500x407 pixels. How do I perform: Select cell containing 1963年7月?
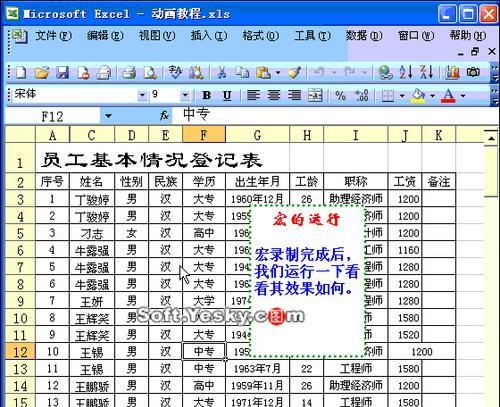point(257,369)
